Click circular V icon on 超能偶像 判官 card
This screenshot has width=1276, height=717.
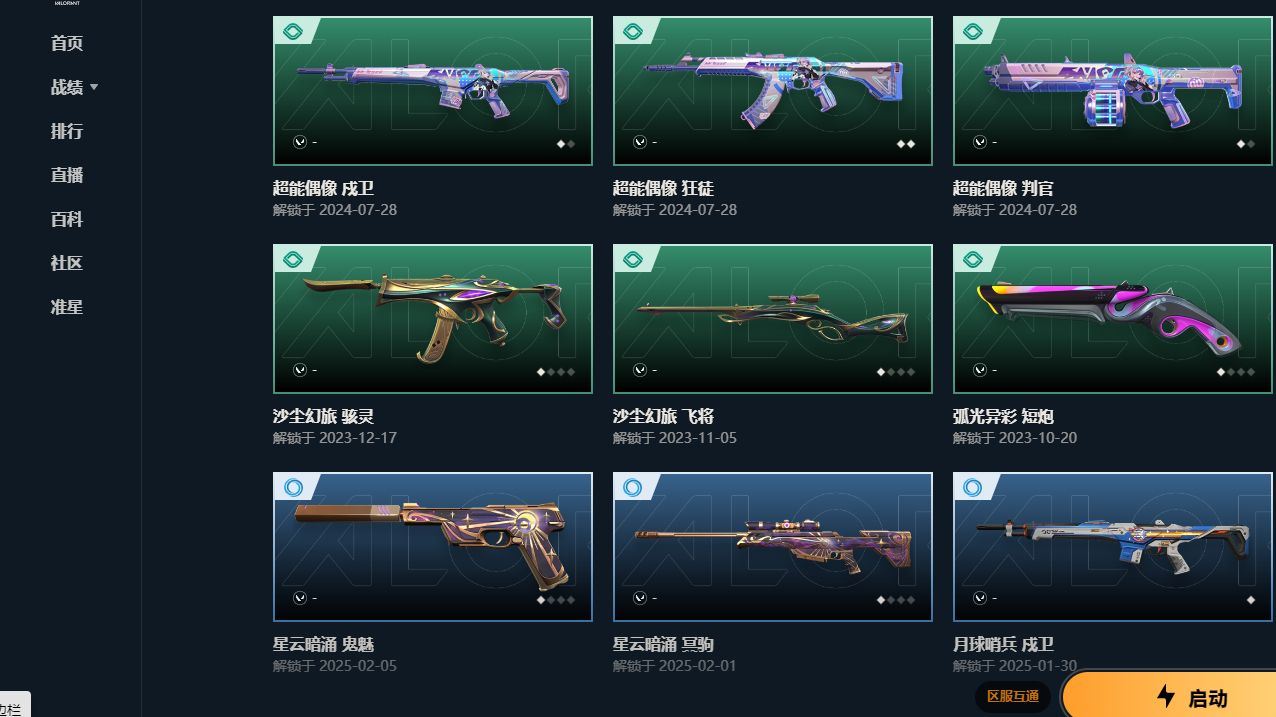(979, 142)
